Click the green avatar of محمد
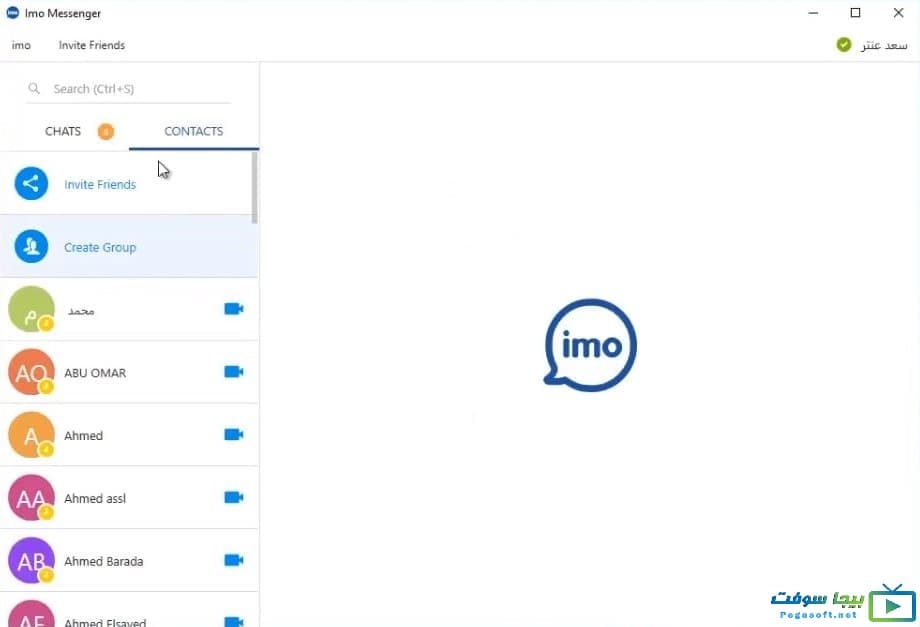This screenshot has width=920, height=627. [31, 309]
